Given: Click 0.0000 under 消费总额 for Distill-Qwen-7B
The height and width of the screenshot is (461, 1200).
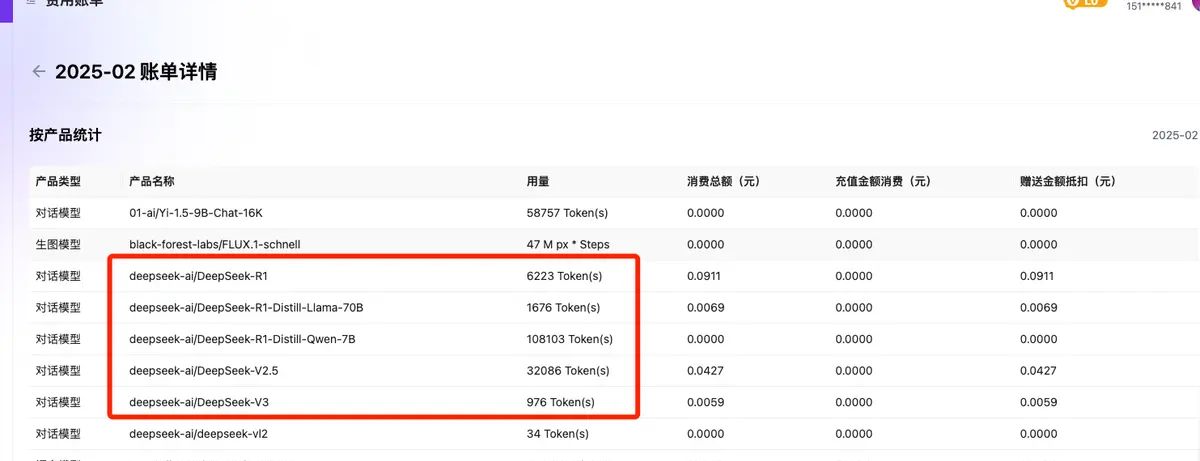Looking at the screenshot, I should (706, 339).
